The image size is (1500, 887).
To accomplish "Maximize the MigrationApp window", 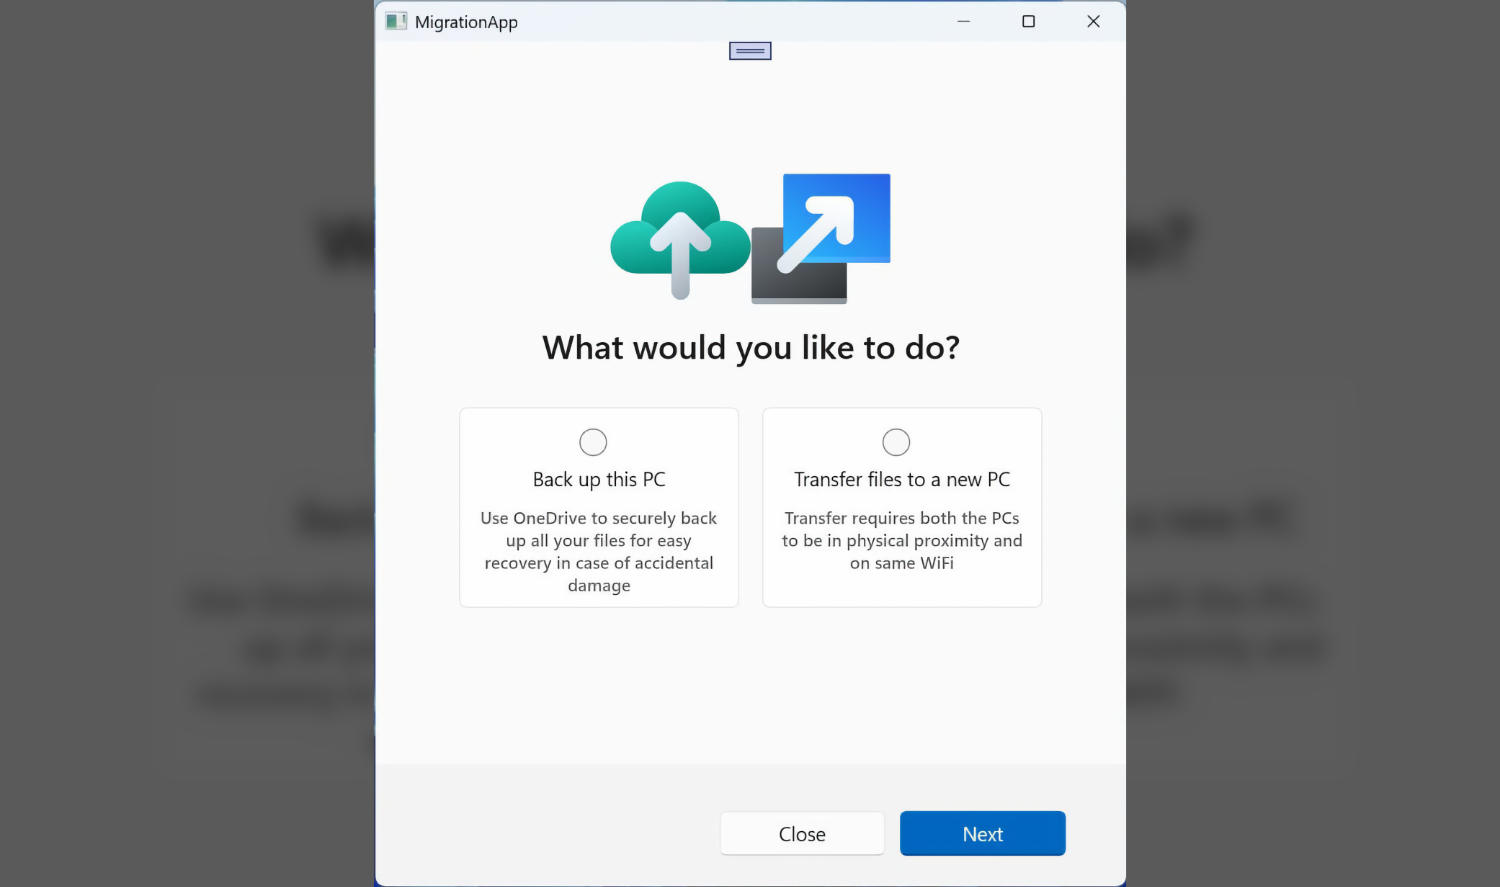I will pos(1028,21).
